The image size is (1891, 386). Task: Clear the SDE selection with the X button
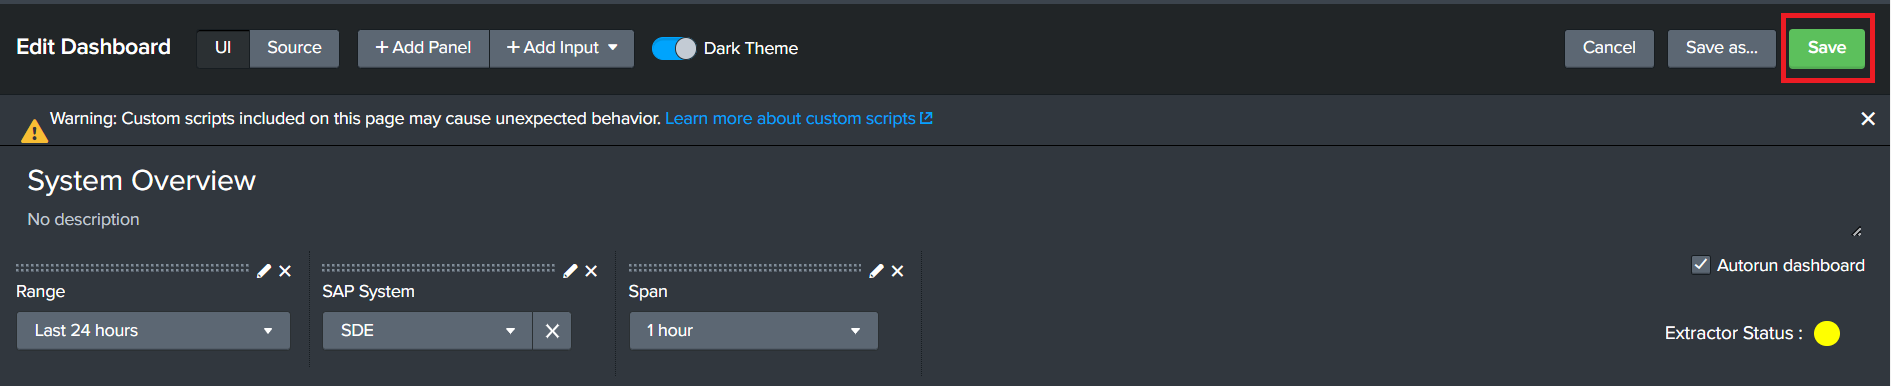pyautogui.click(x=552, y=331)
